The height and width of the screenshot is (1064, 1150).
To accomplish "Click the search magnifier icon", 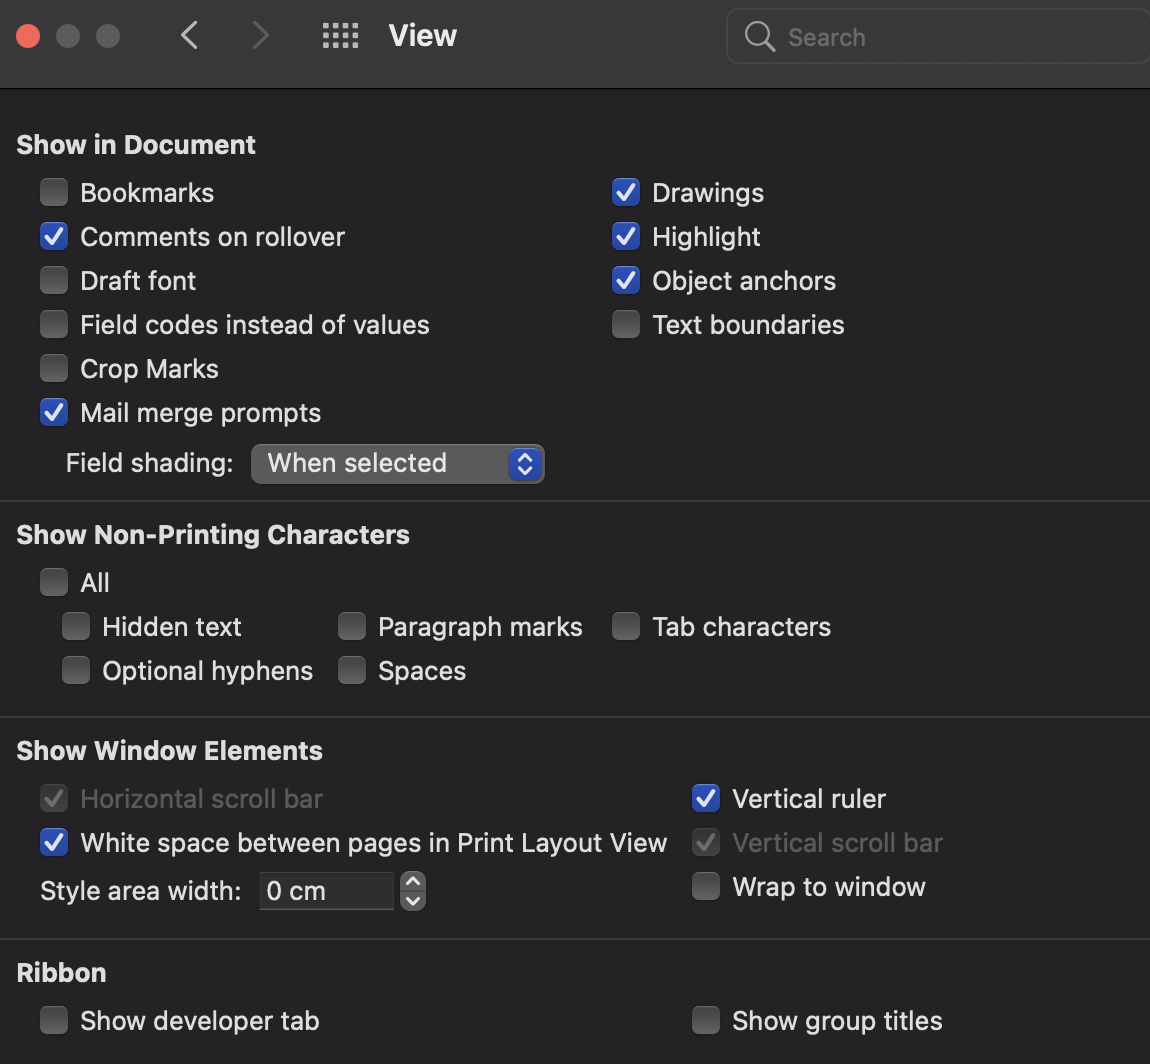I will pyautogui.click(x=760, y=37).
